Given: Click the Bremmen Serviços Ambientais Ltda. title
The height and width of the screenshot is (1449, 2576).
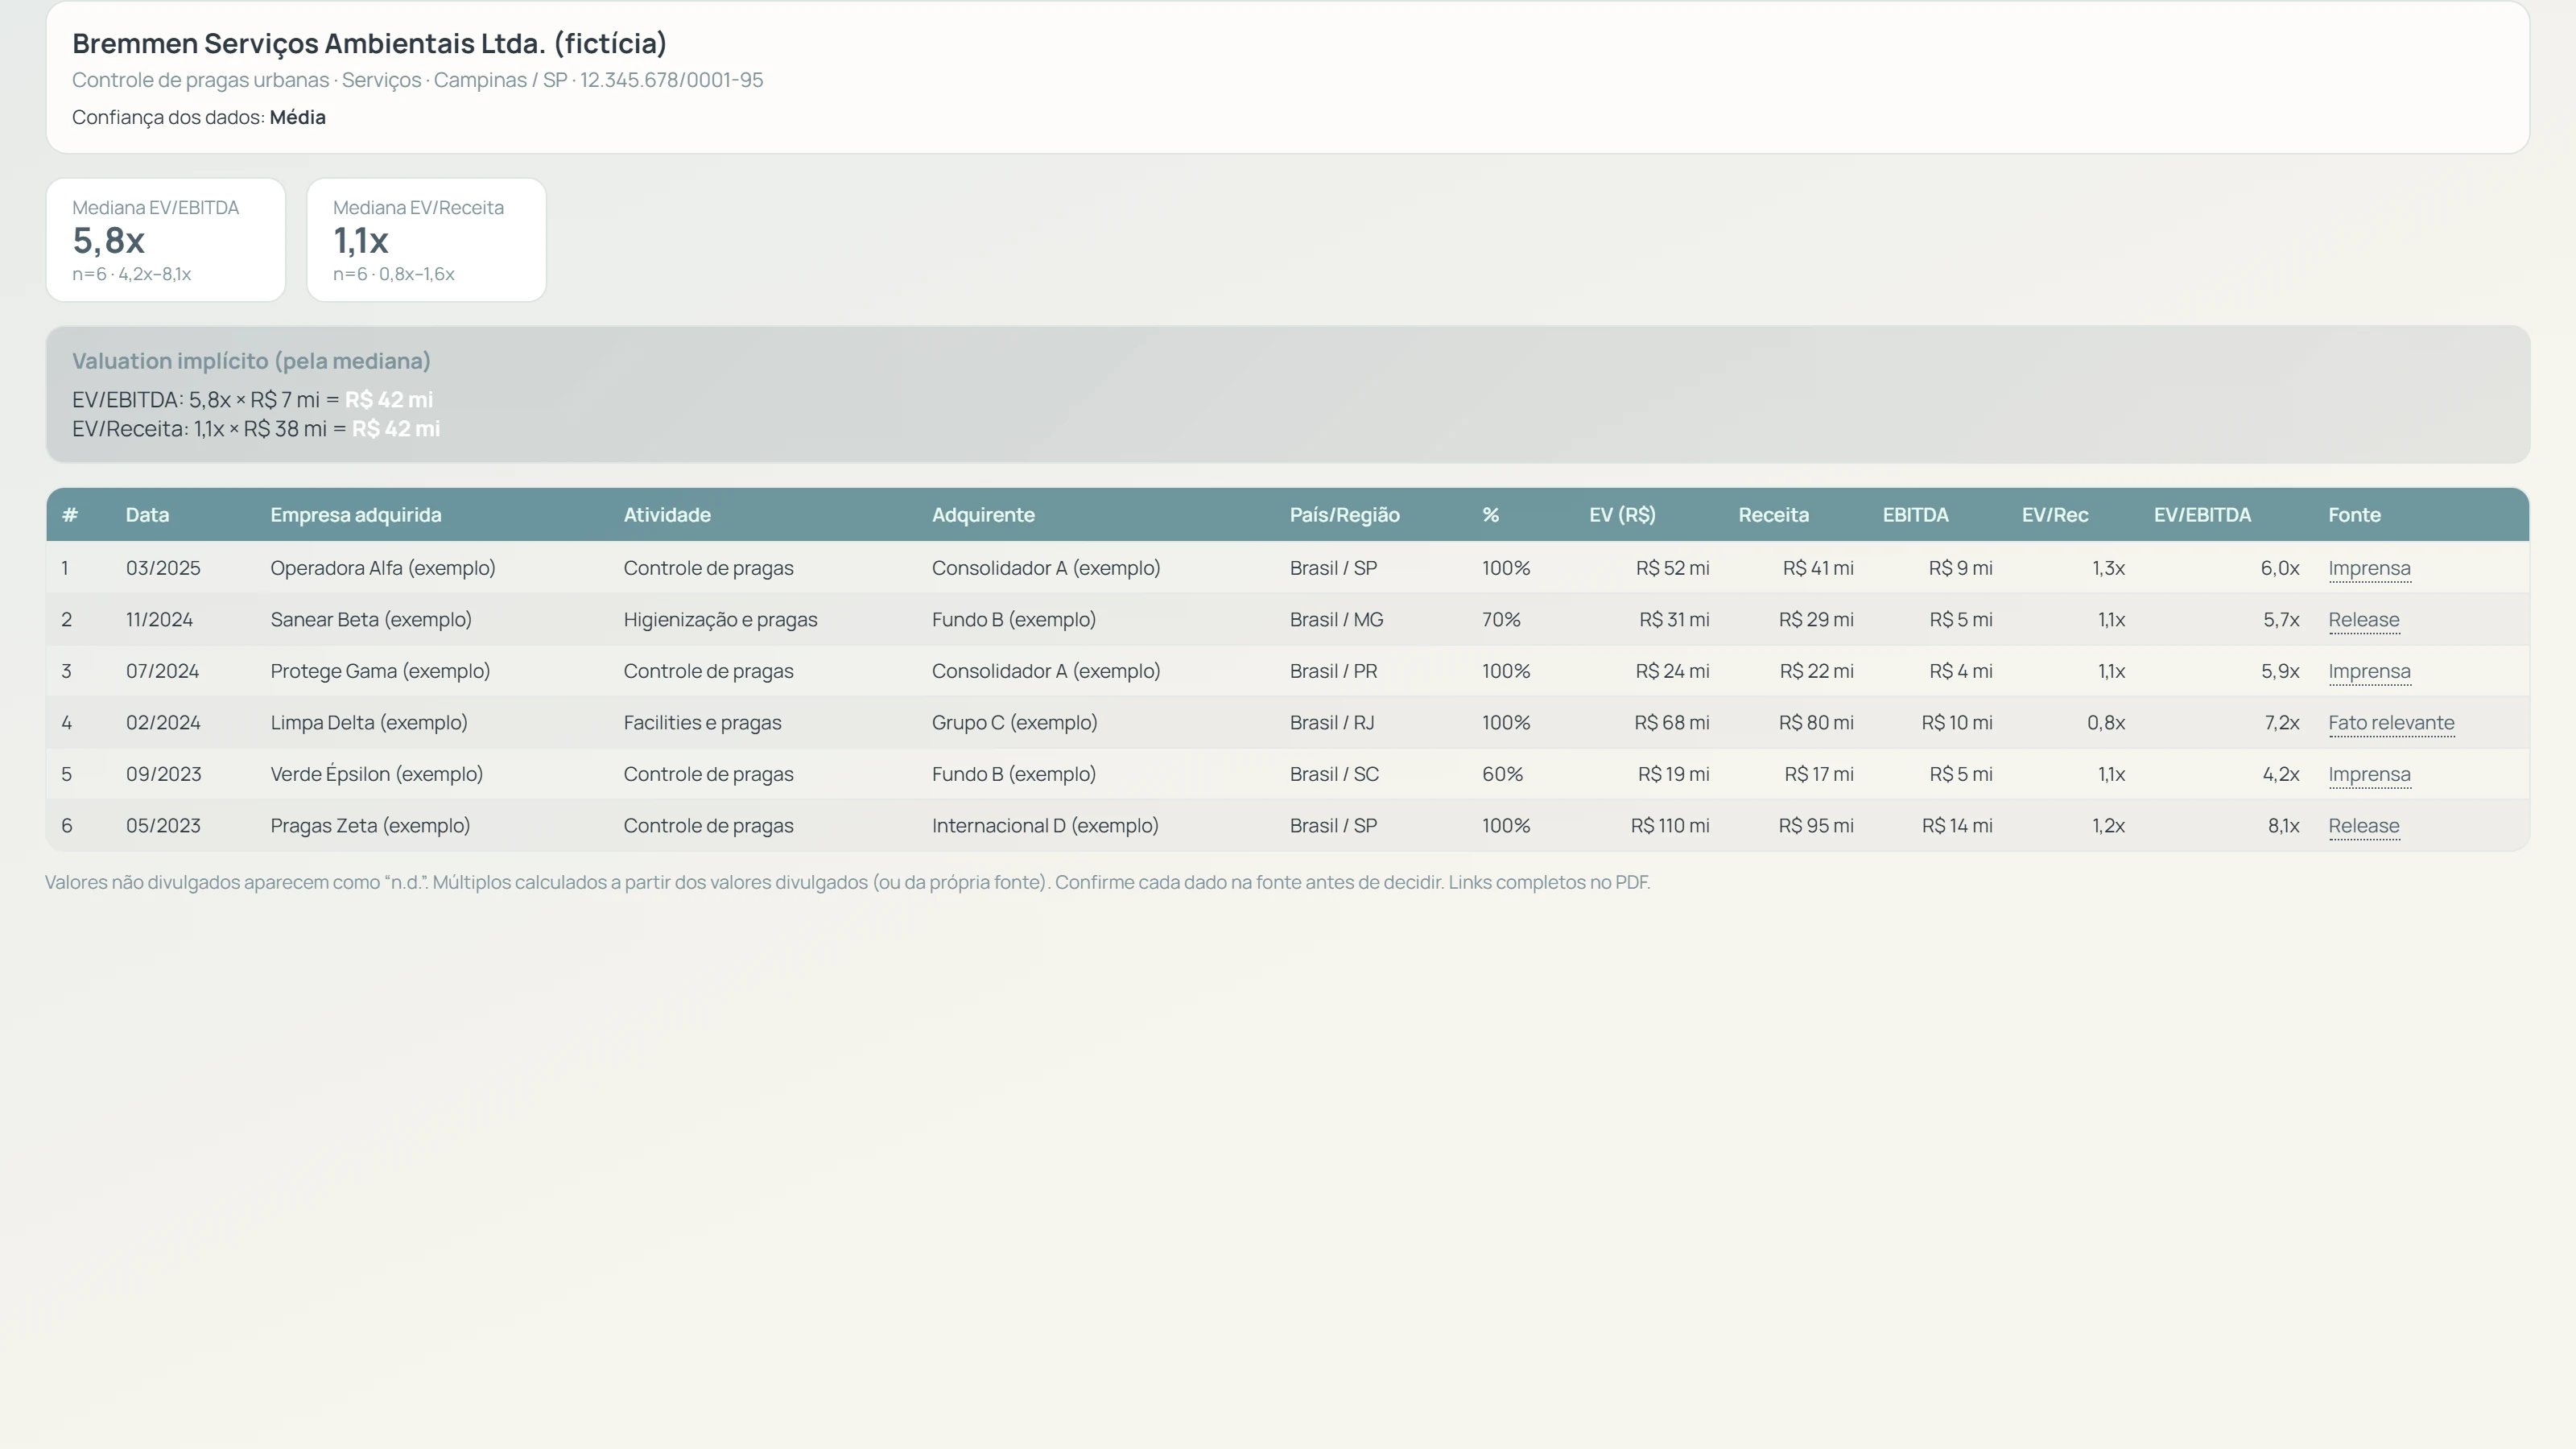Looking at the screenshot, I should point(369,44).
